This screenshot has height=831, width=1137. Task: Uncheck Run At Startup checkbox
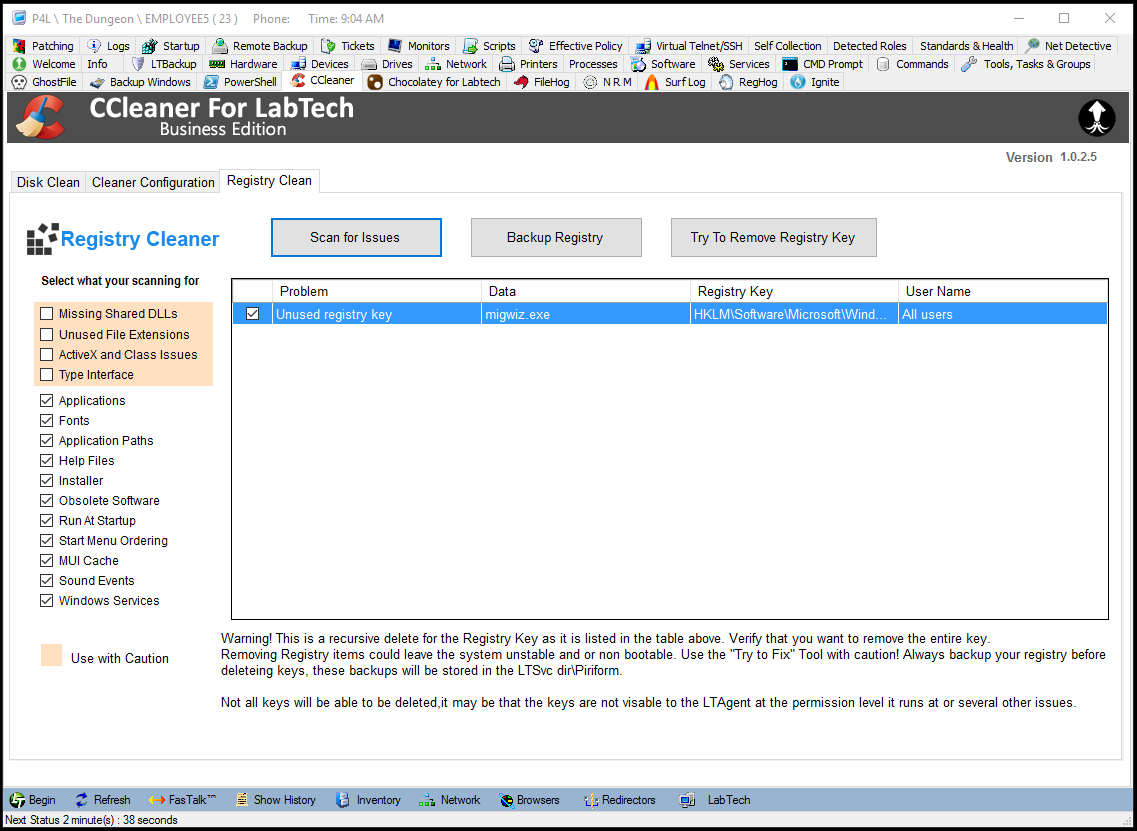pos(47,521)
